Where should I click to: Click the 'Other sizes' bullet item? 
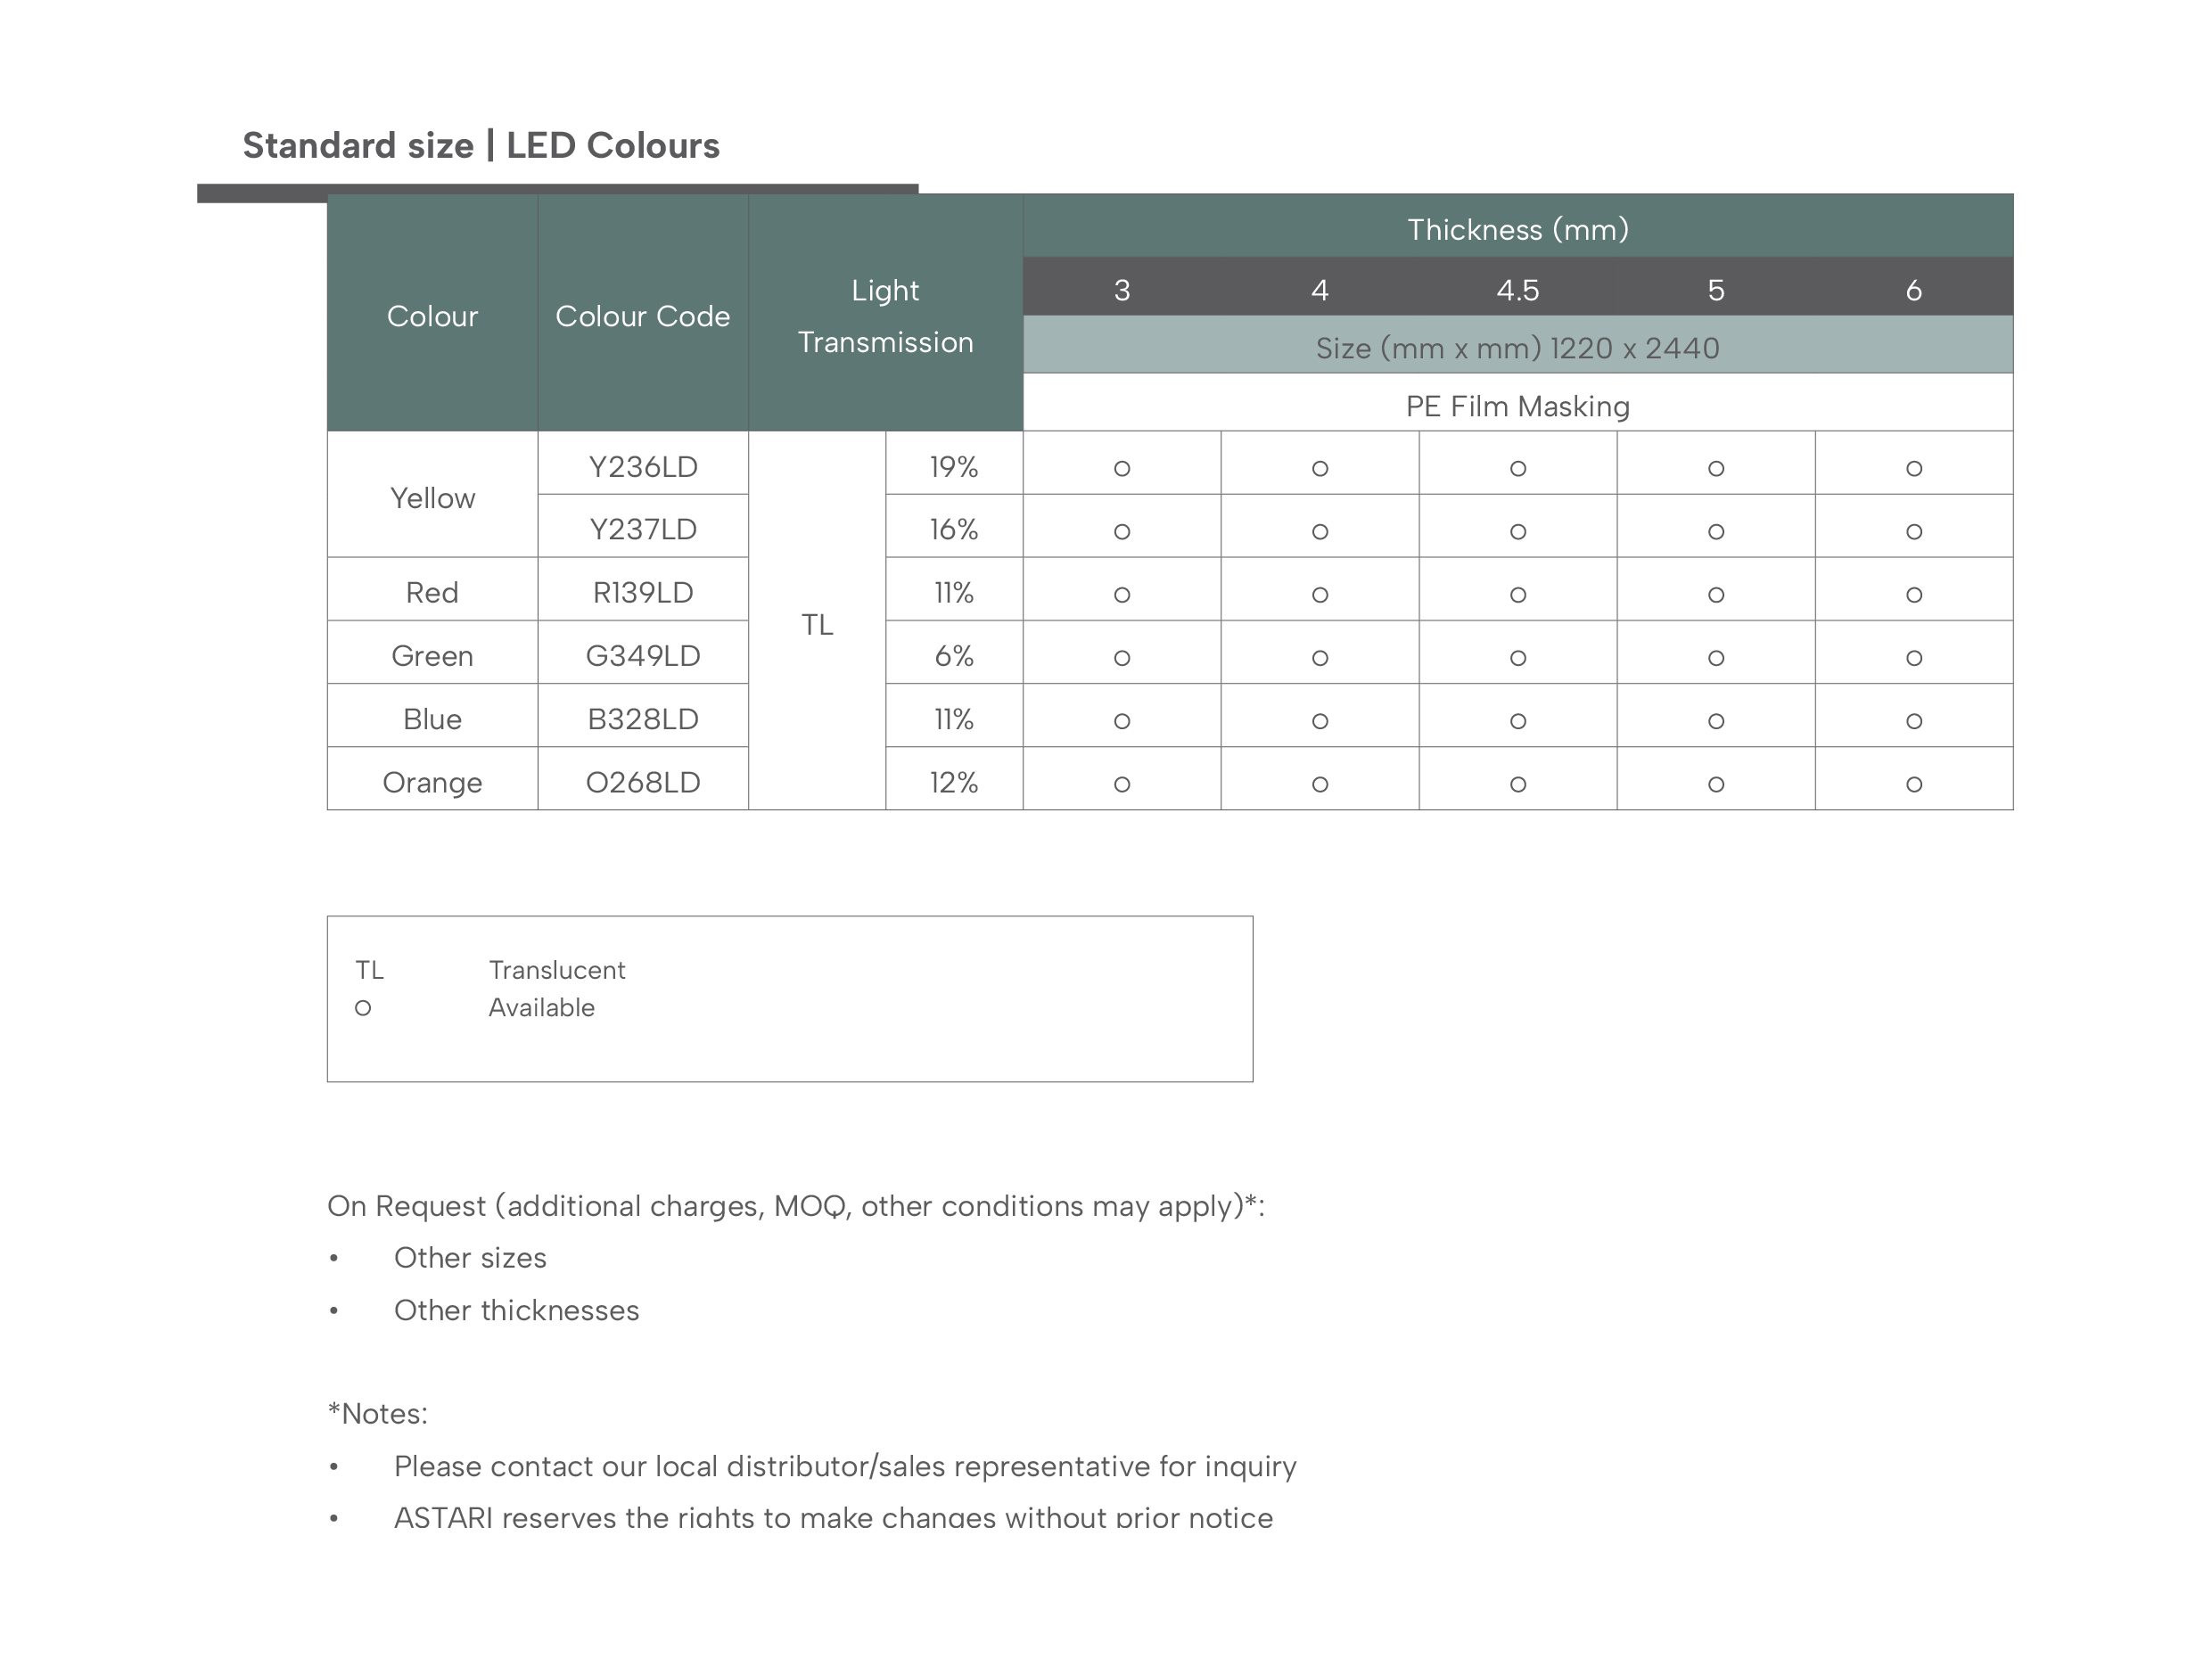click(470, 1257)
